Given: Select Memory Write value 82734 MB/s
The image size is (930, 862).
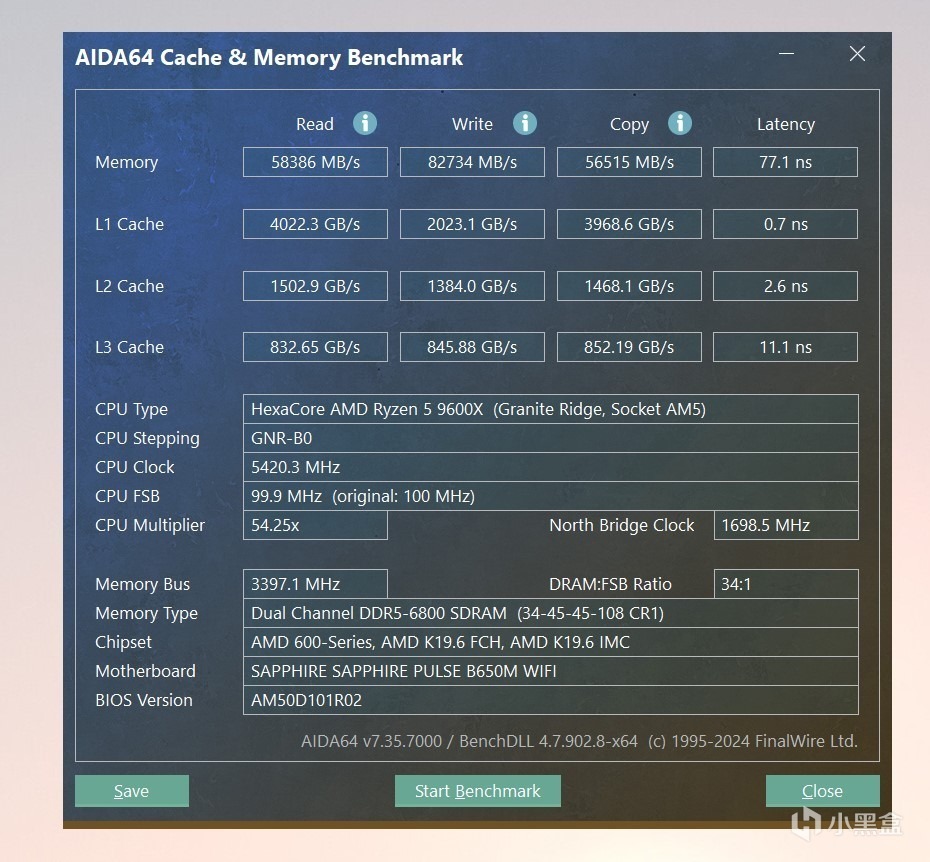Looking at the screenshot, I should pos(472,162).
